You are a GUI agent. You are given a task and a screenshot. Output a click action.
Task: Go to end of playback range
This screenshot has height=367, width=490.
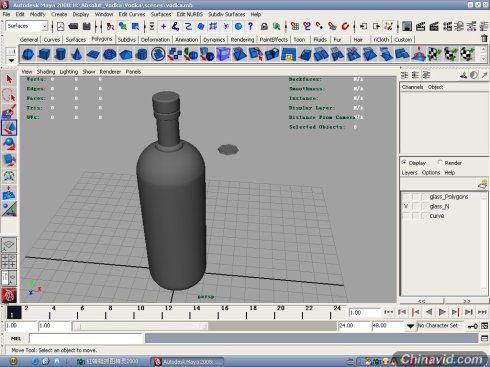[482, 312]
